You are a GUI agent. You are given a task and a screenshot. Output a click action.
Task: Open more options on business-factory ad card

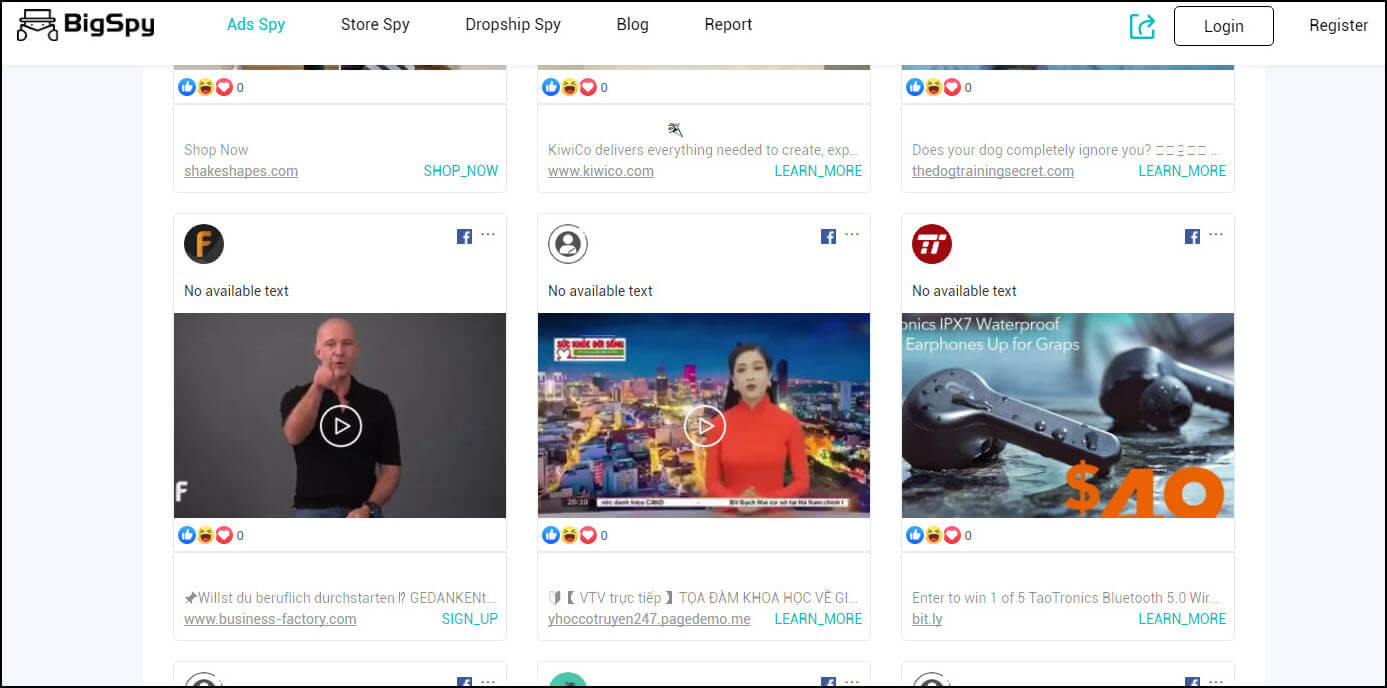(x=488, y=235)
